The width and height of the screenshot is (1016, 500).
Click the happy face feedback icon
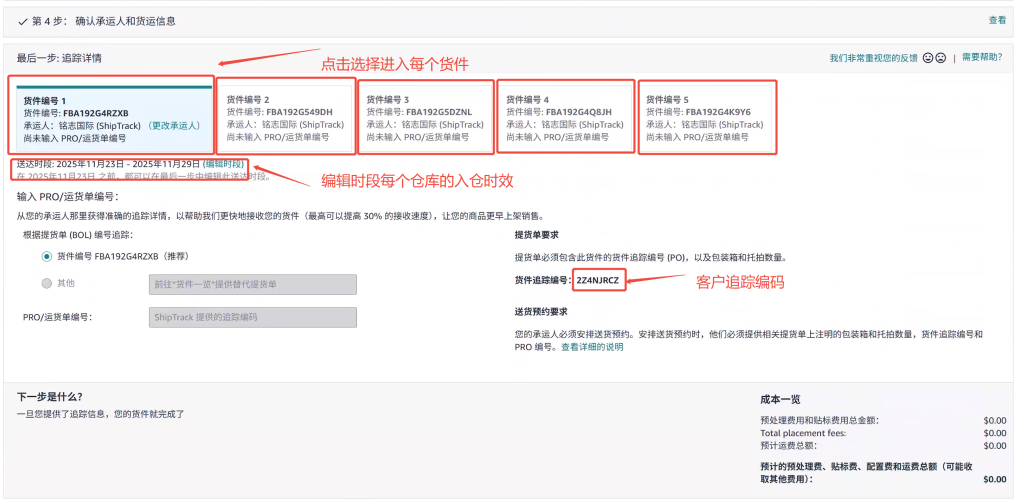(927, 58)
